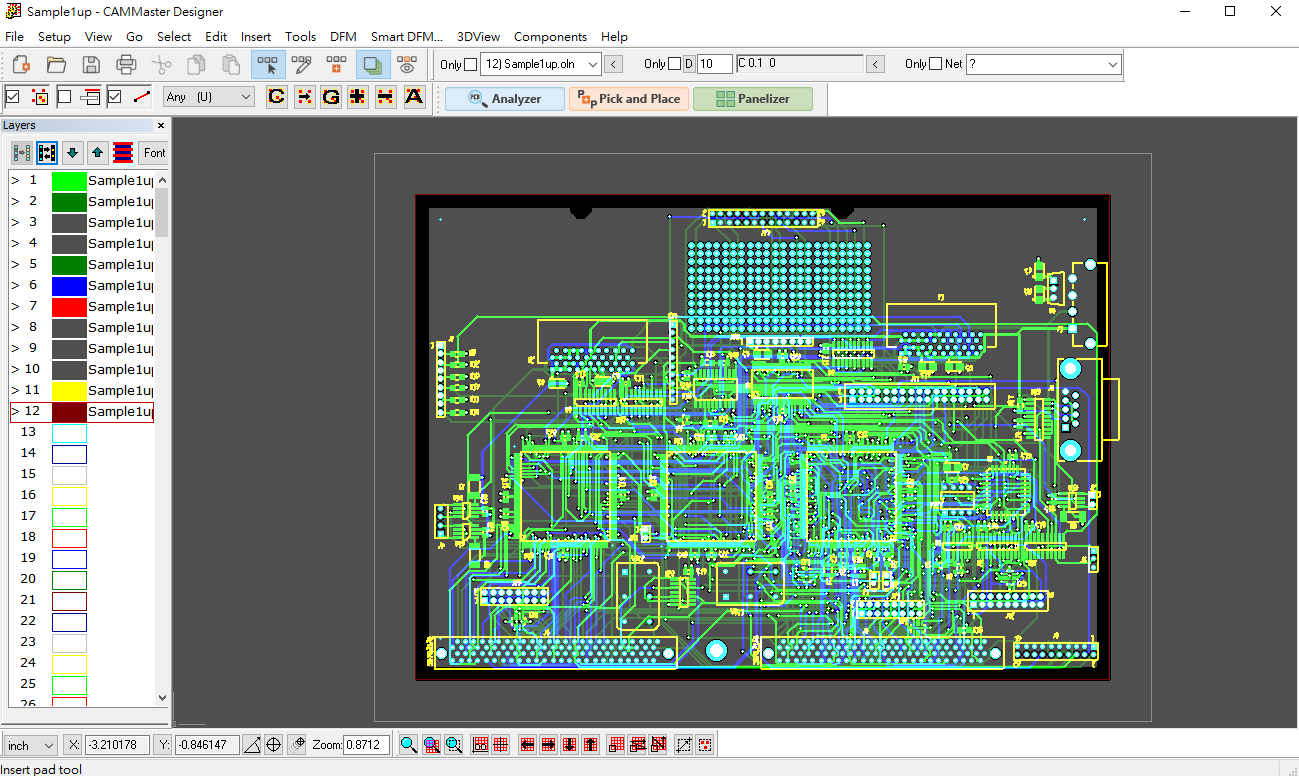Click the D code input field showing 10

coord(714,64)
